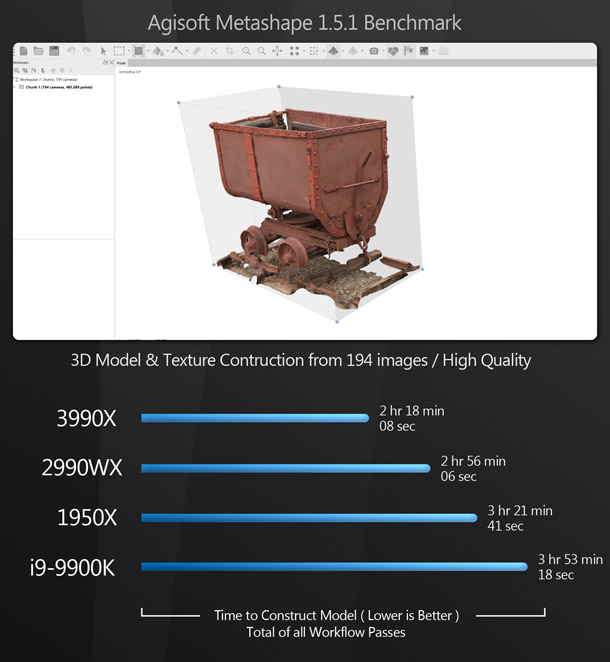Click the Zoom out magnifier
This screenshot has height=662, width=610.
(x=261, y=50)
